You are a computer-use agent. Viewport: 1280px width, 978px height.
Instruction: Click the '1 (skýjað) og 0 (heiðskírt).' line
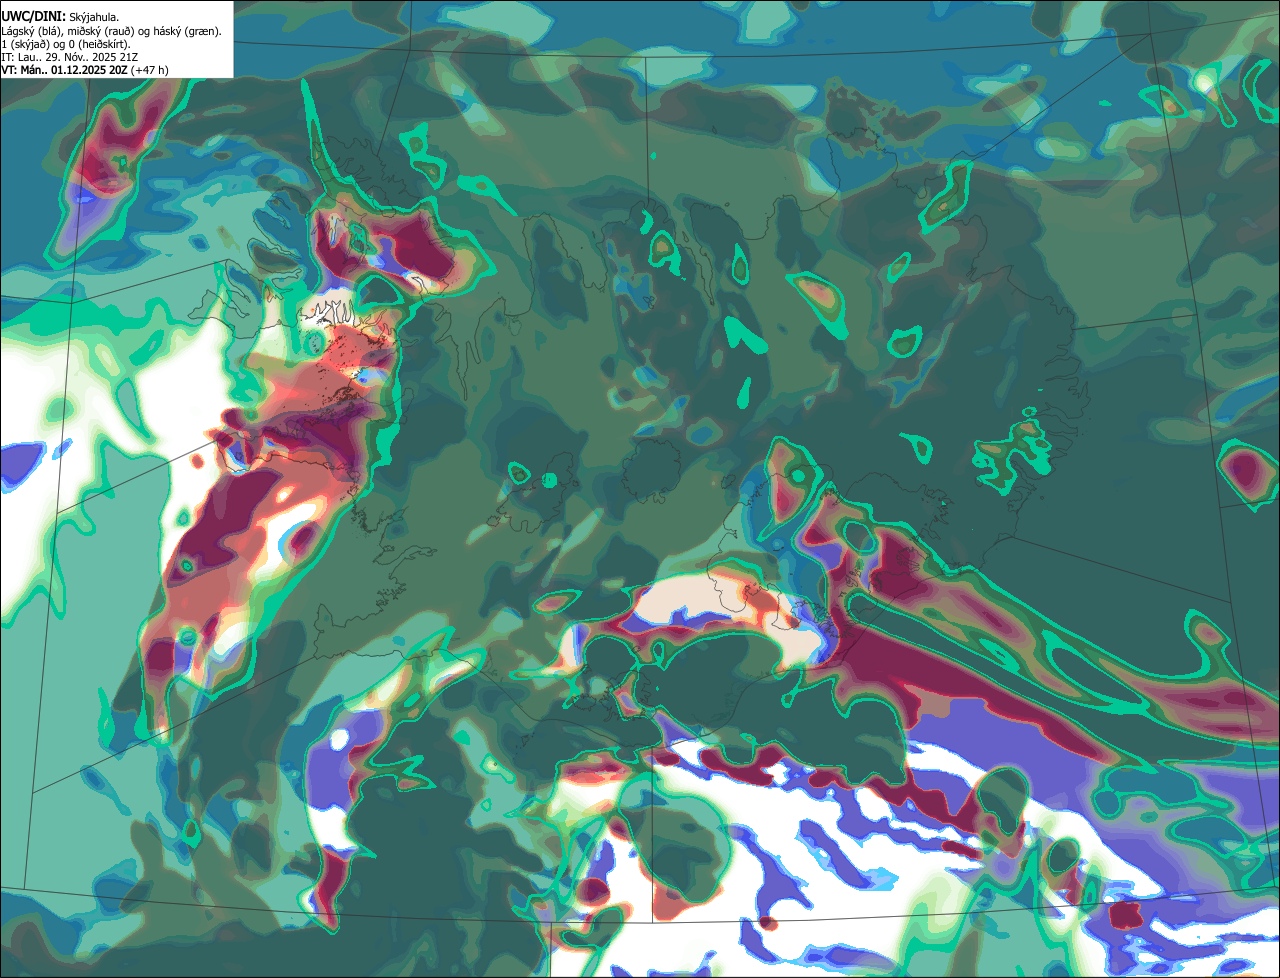click(66, 44)
